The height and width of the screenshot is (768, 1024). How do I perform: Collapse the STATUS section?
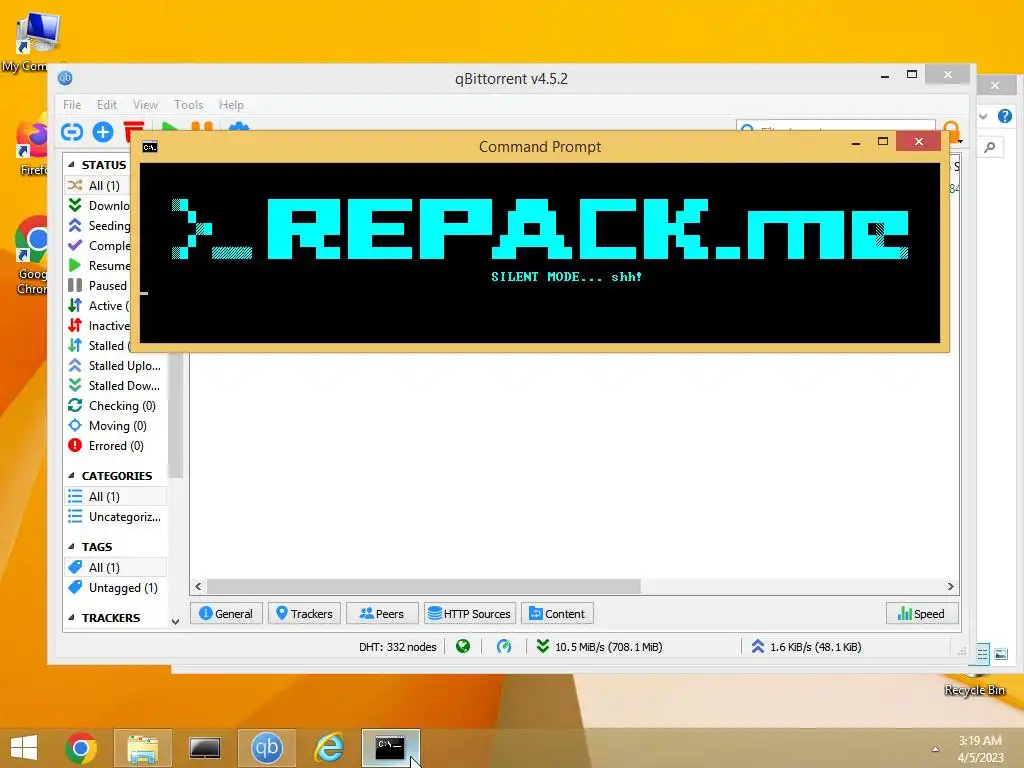pos(71,165)
